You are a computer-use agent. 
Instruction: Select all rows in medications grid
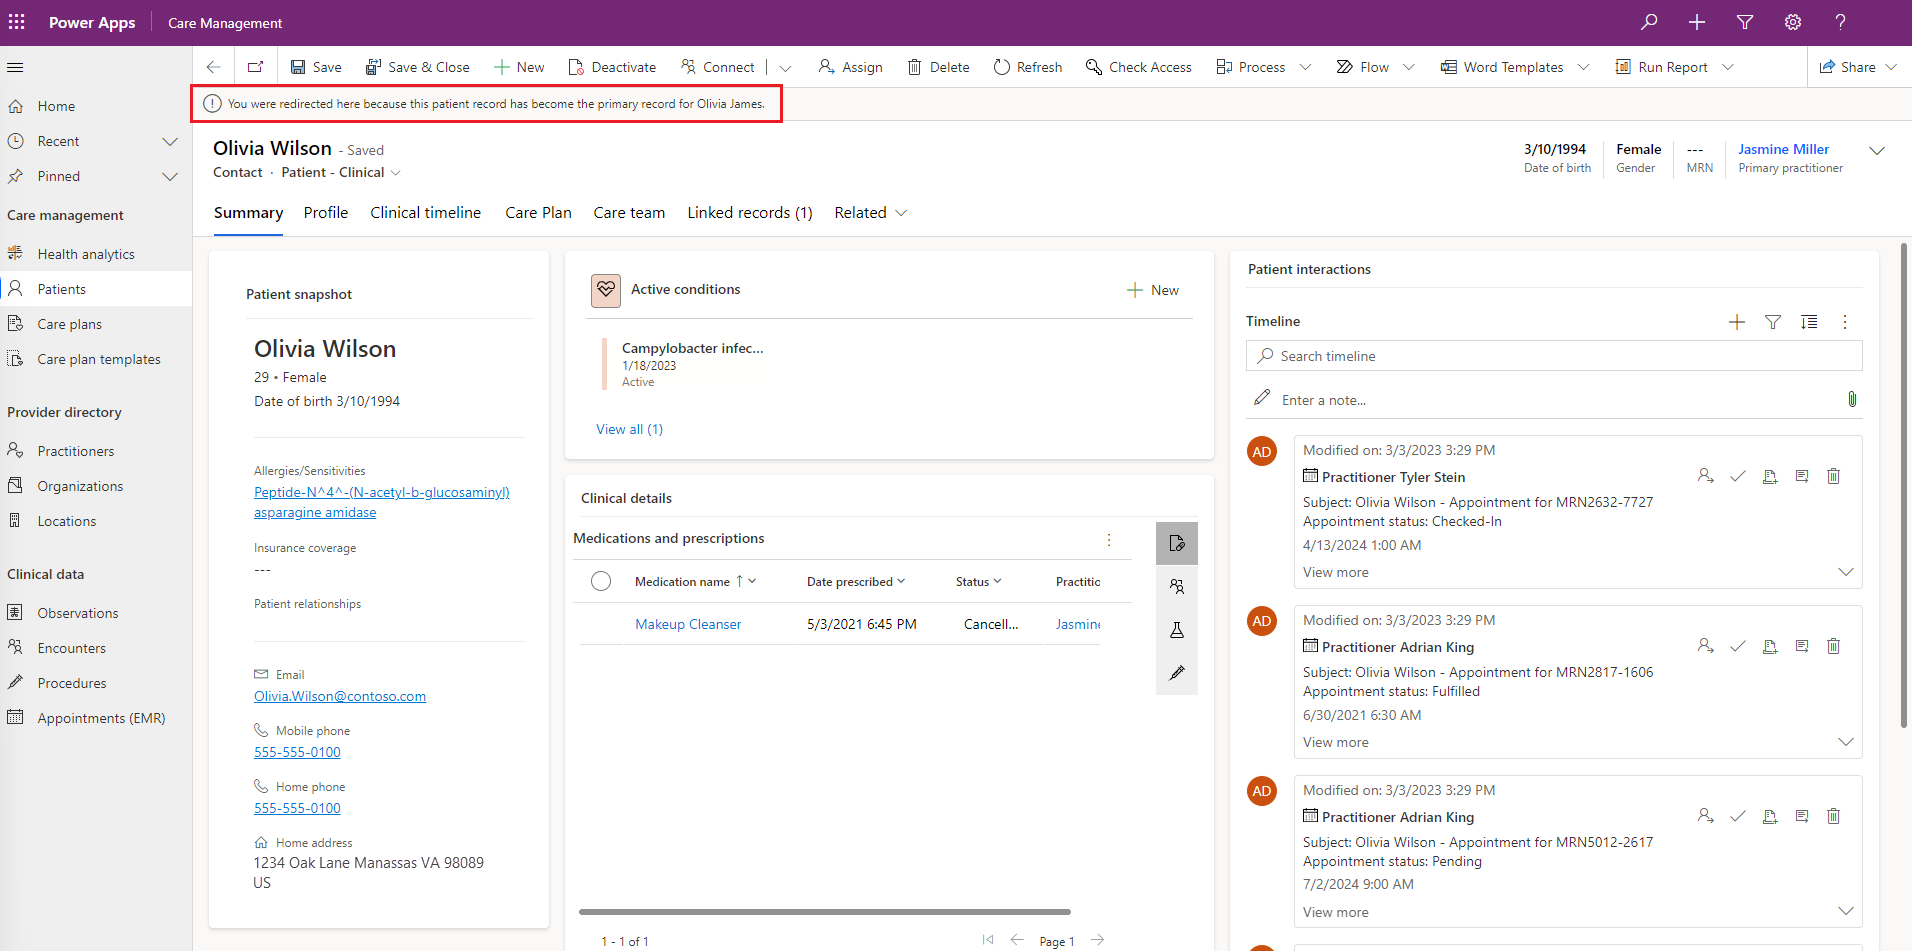coord(601,581)
